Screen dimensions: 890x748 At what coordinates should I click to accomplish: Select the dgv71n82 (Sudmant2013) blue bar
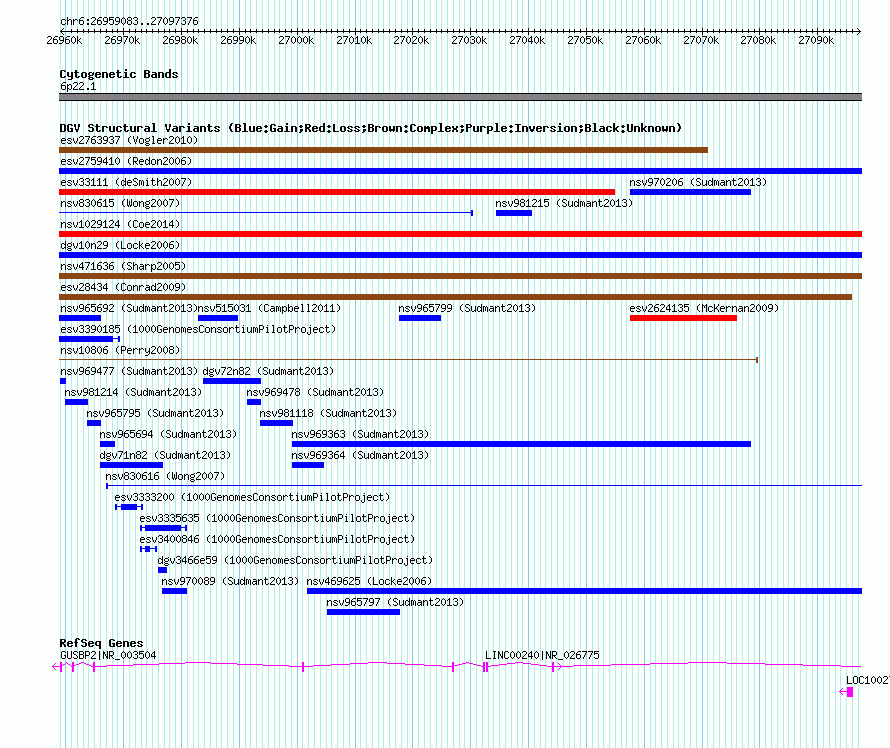[131, 465]
